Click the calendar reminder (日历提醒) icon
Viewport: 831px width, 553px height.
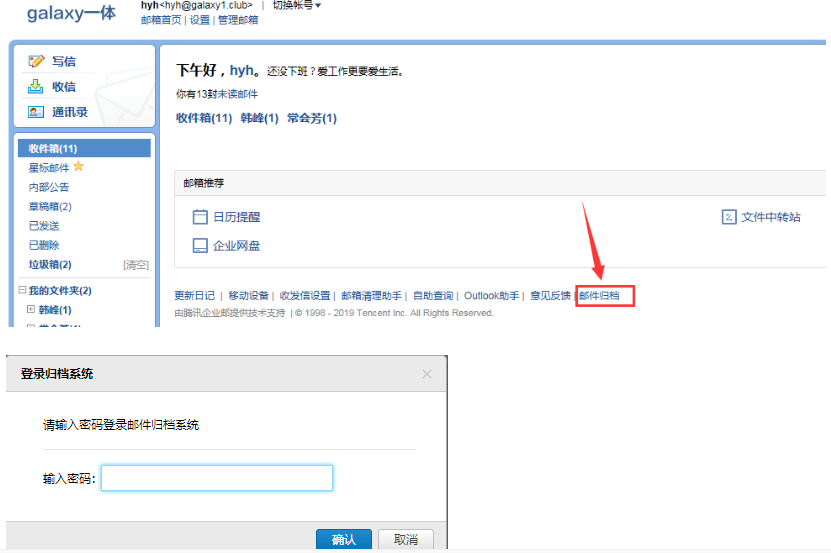(200, 217)
